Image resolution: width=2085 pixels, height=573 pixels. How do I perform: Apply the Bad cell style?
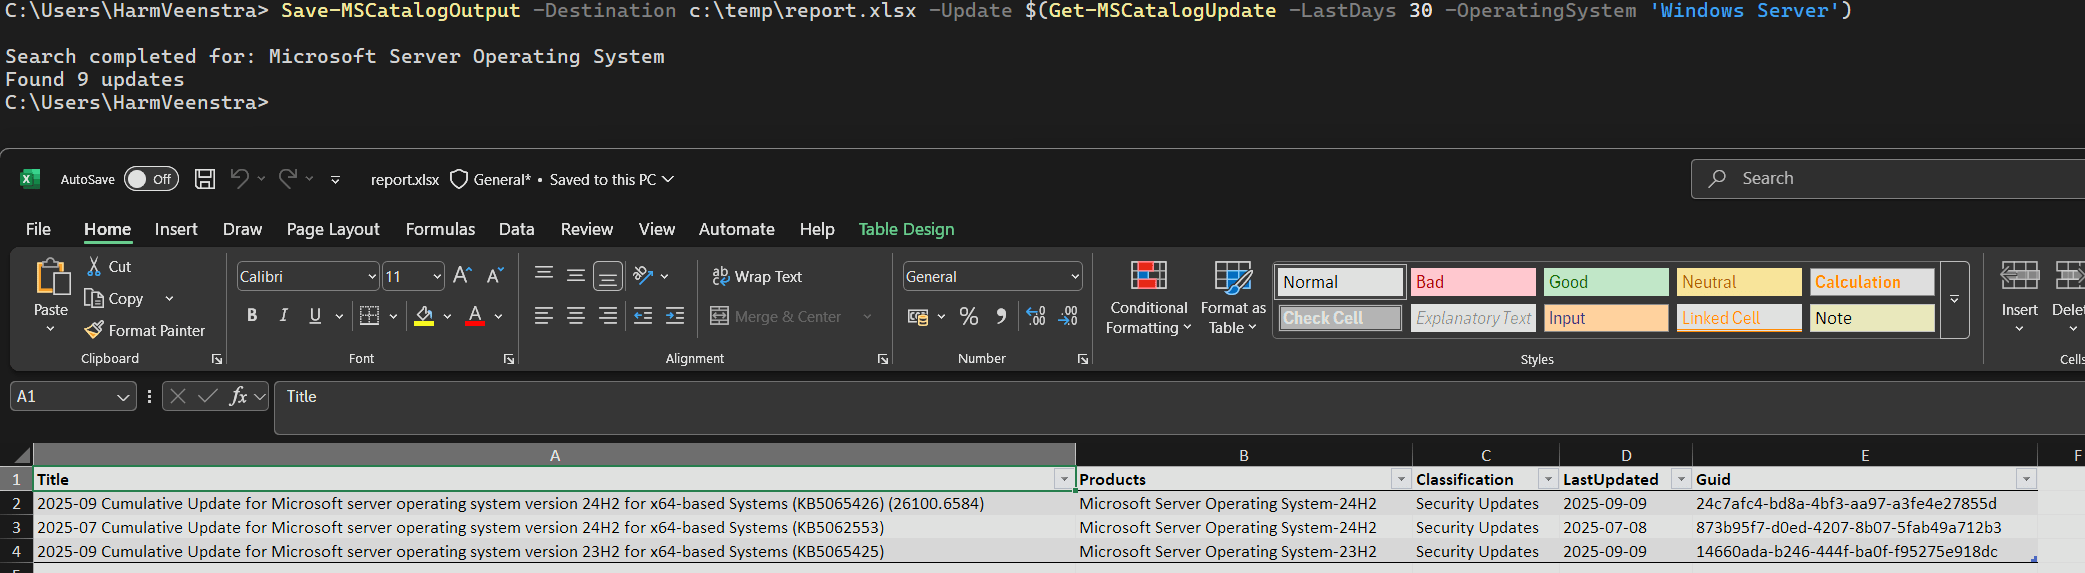click(x=1473, y=282)
